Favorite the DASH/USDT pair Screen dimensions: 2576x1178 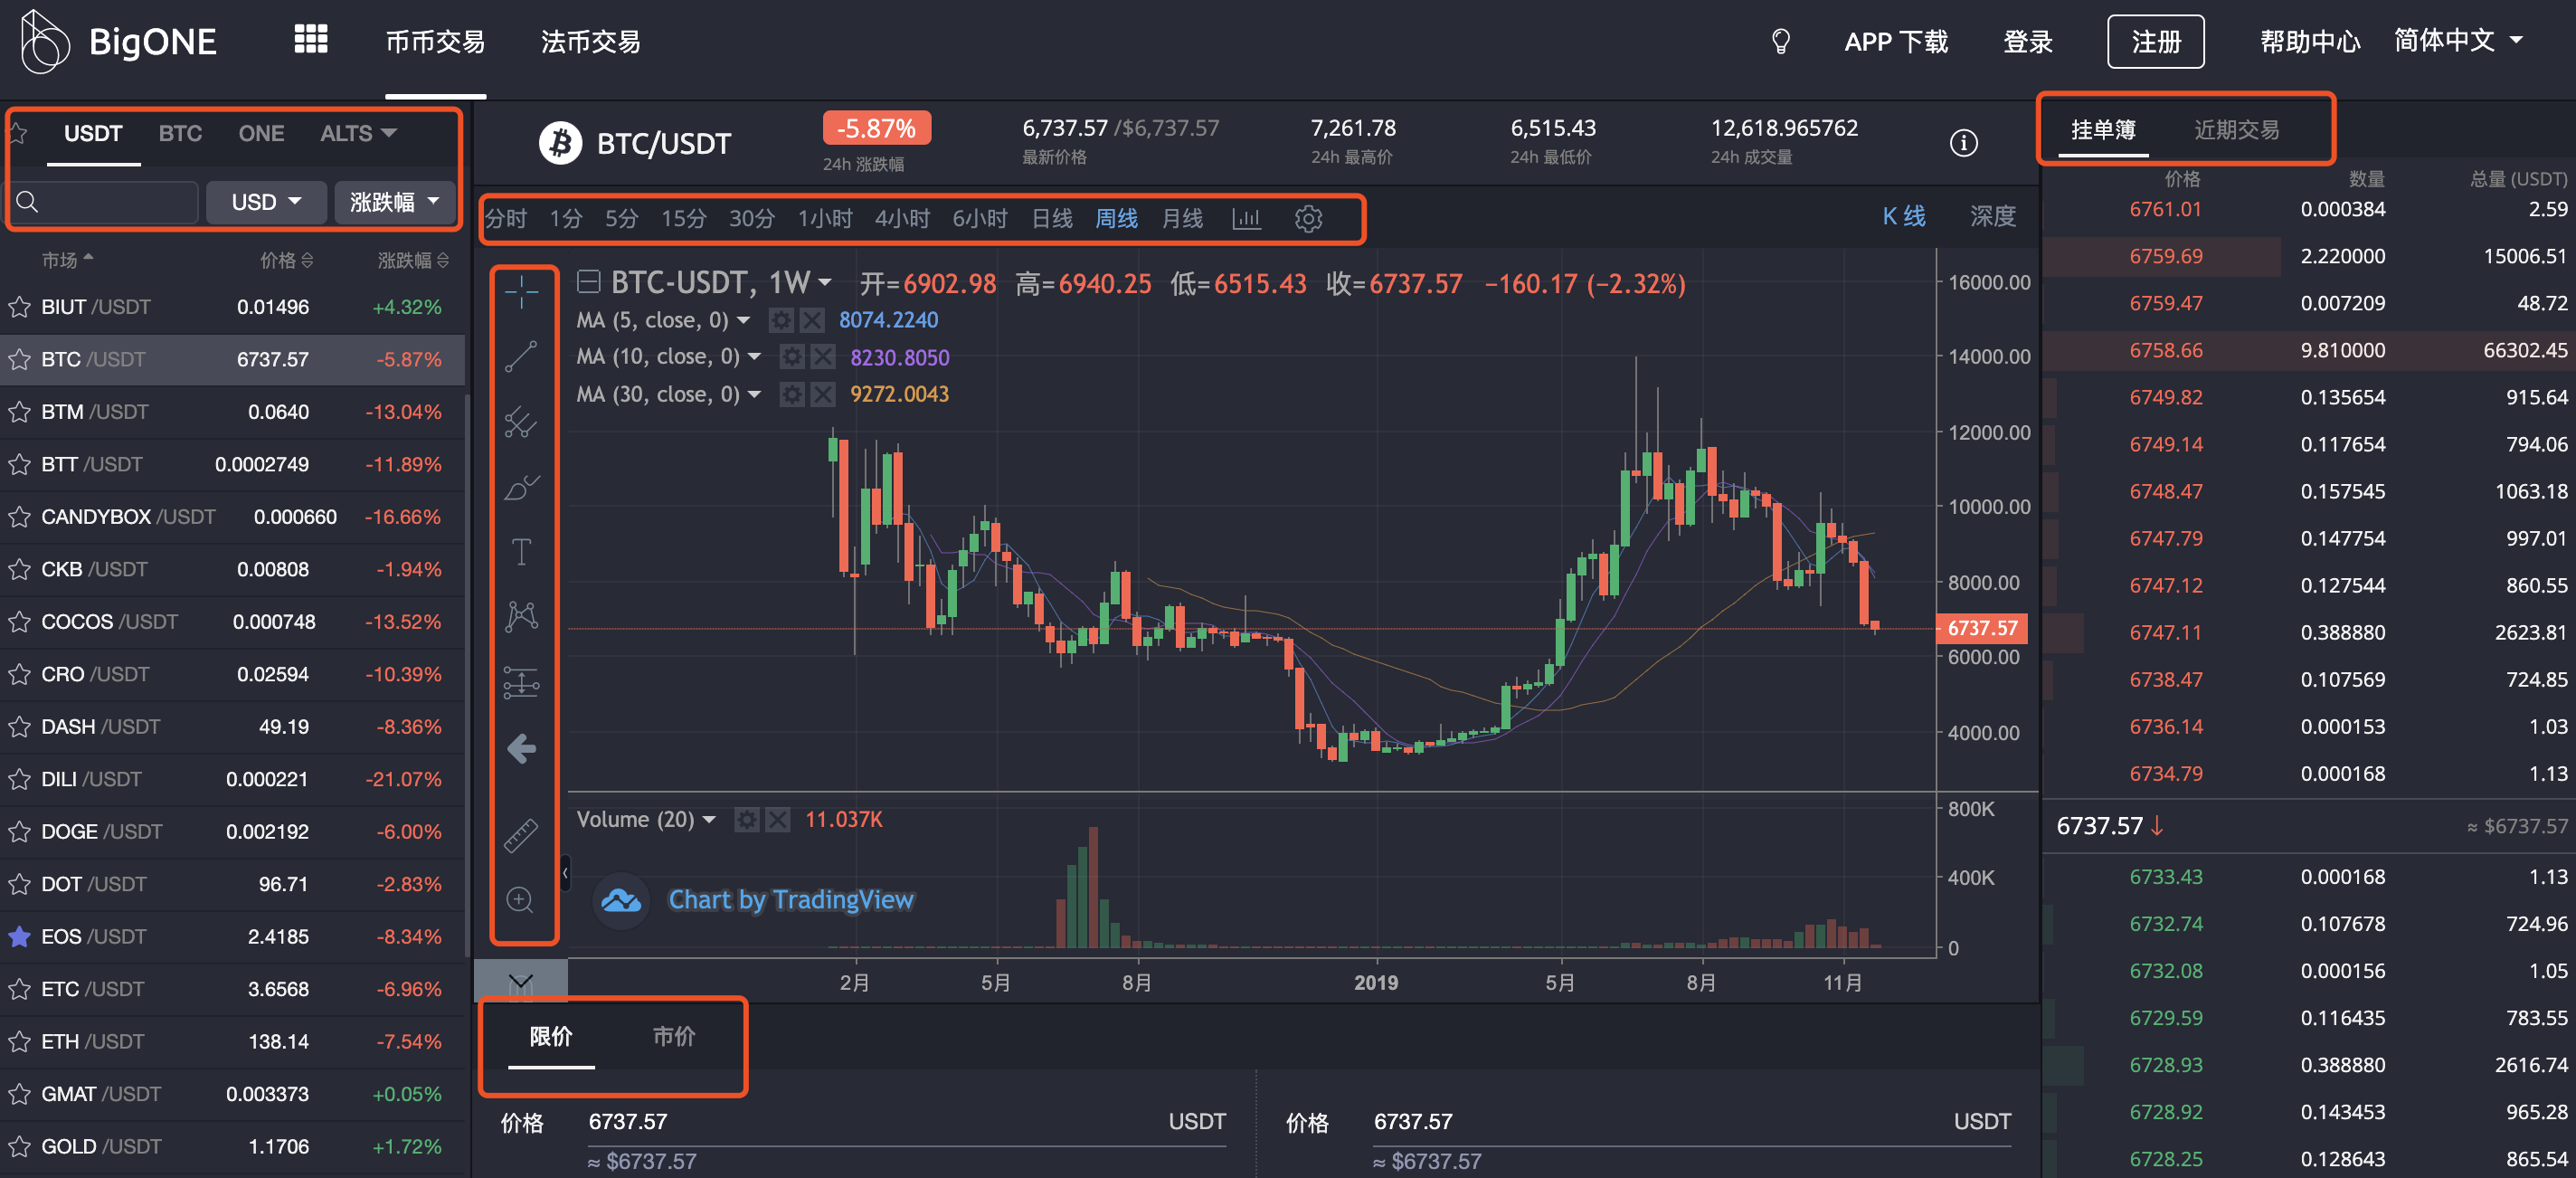(x=19, y=727)
